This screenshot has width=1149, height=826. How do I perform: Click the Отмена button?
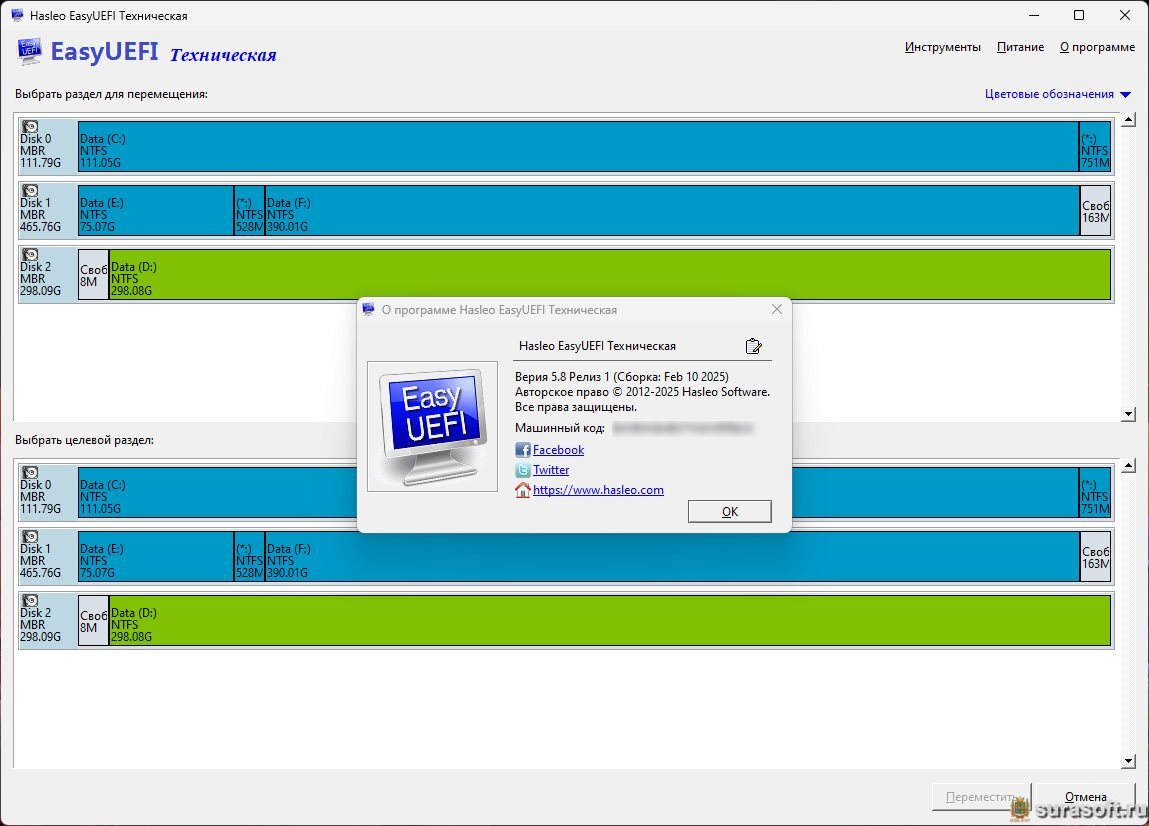[1085, 797]
